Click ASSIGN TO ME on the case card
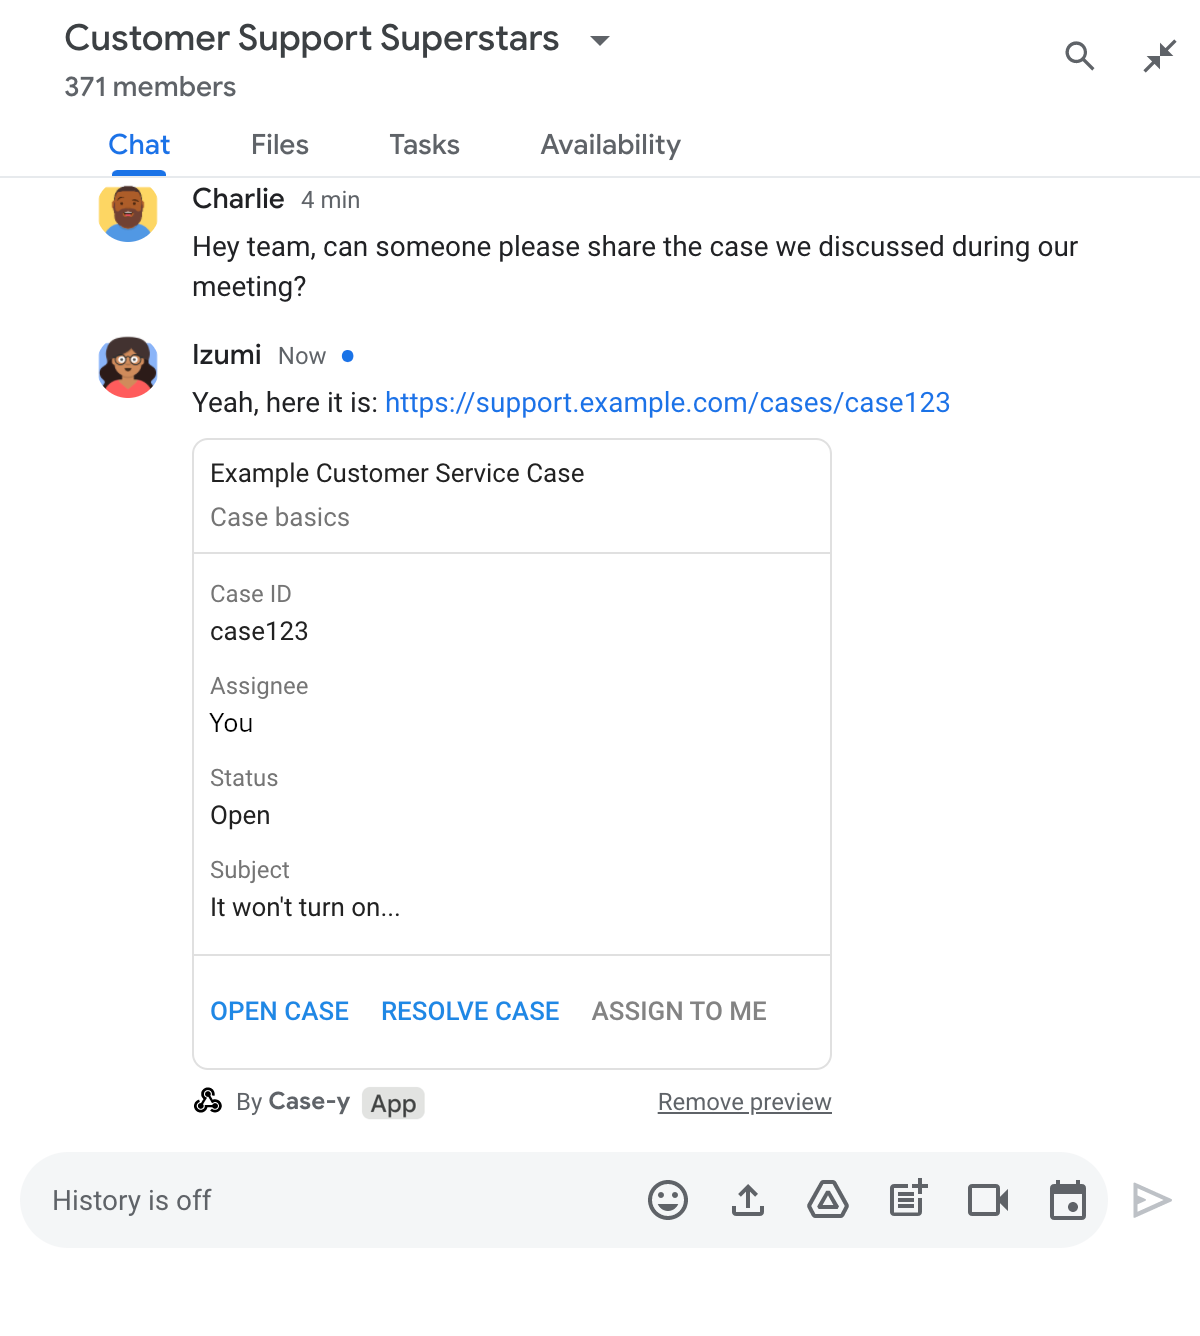Image resolution: width=1200 pixels, height=1336 pixels. [x=678, y=1011]
